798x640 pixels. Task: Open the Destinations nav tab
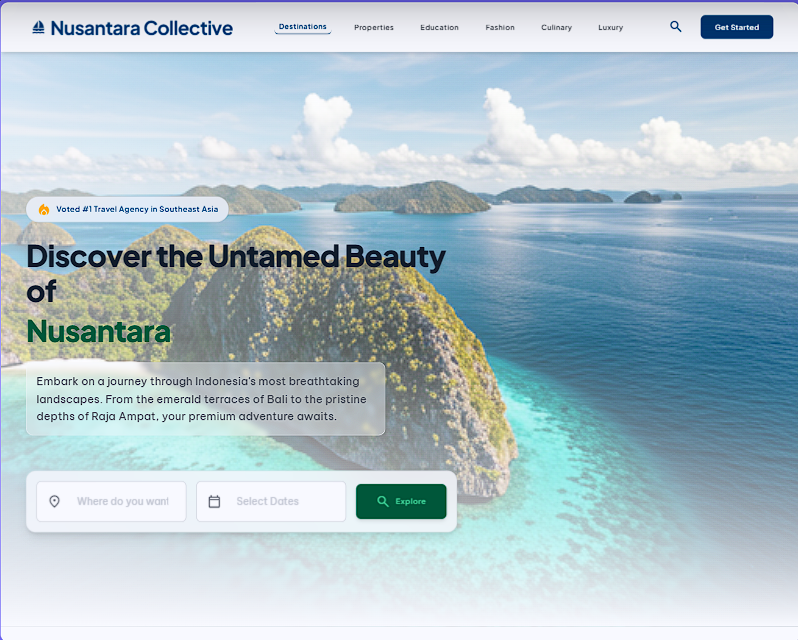click(x=303, y=27)
